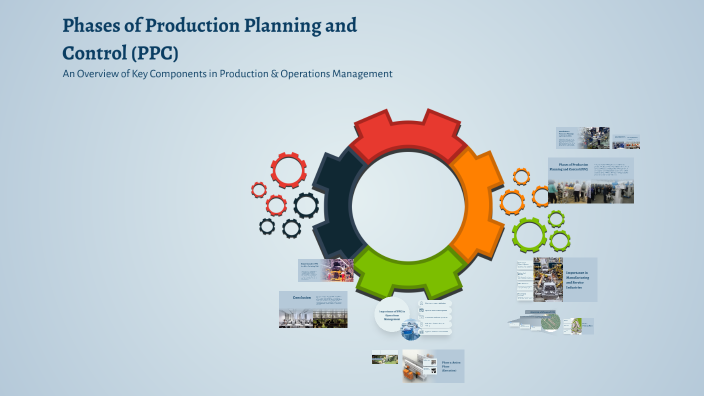Click the round blue photo bubble below the green segment
704x396 pixels.
click(411, 329)
